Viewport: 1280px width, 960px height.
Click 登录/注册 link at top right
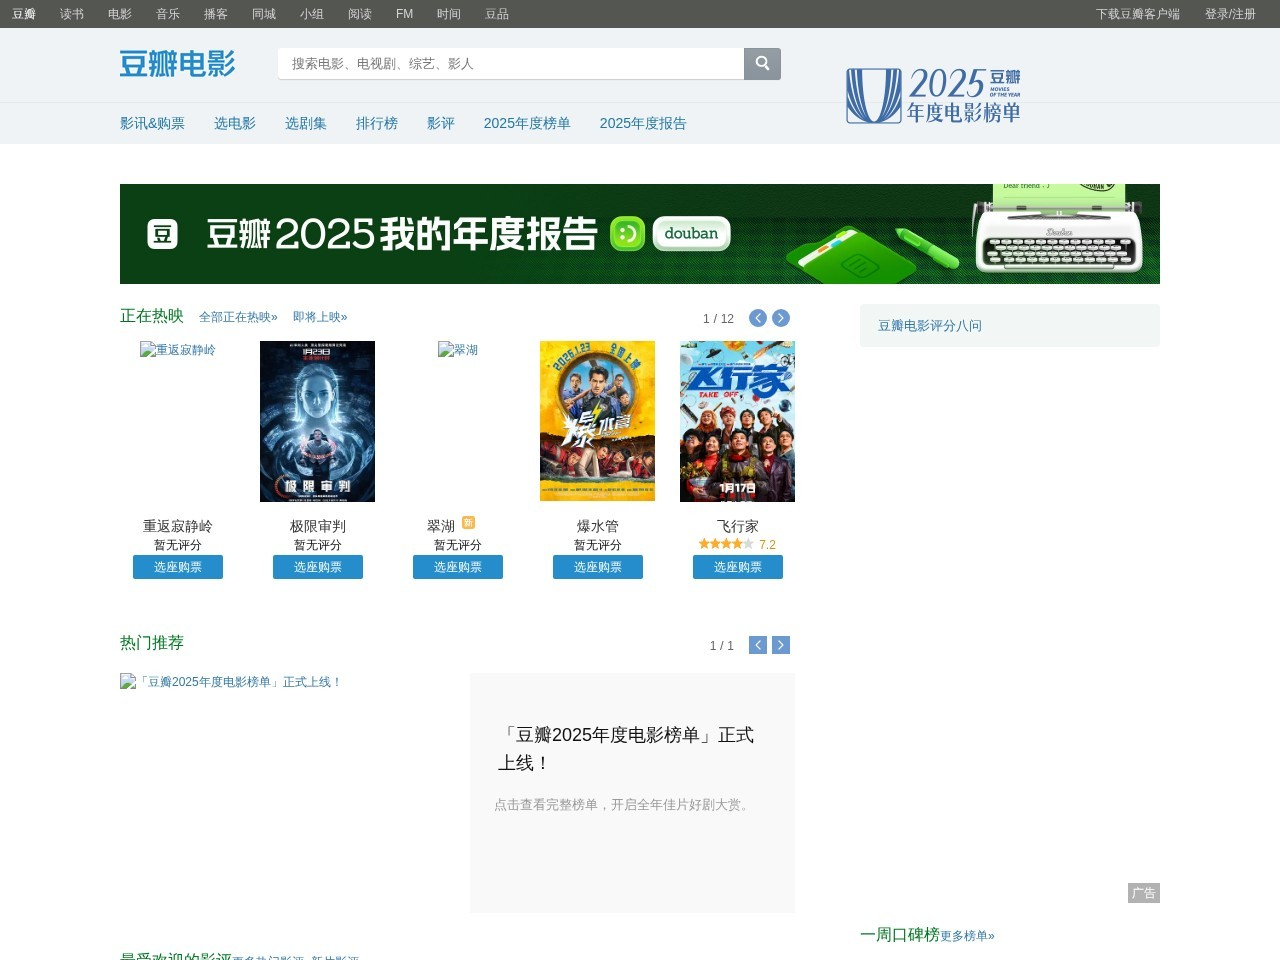click(x=1229, y=14)
